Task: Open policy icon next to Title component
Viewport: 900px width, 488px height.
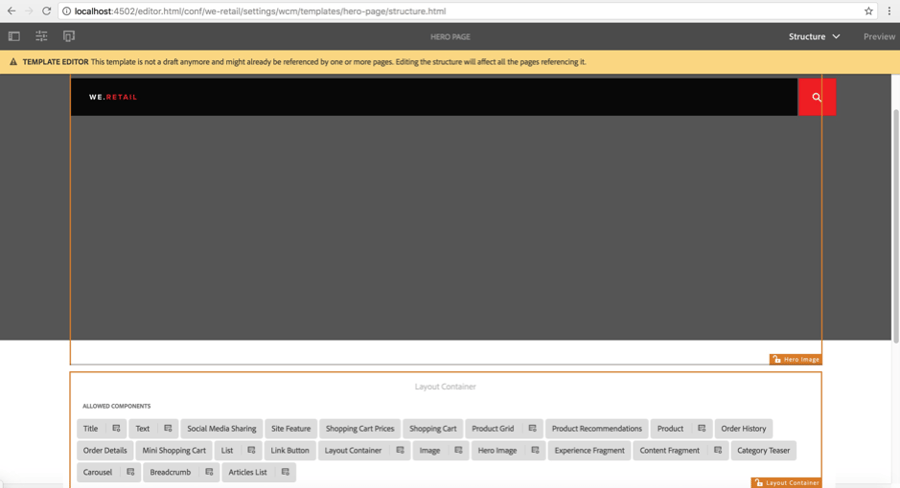Action: click(116, 428)
